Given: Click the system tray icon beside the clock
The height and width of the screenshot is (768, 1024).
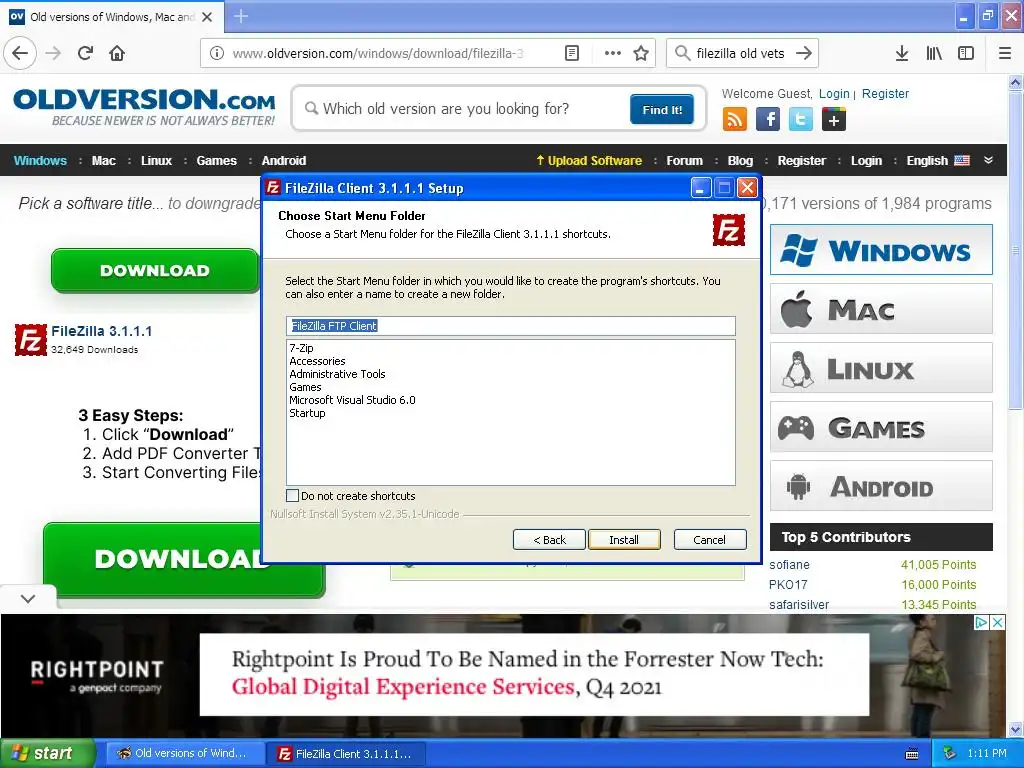Looking at the screenshot, I should point(950,753).
